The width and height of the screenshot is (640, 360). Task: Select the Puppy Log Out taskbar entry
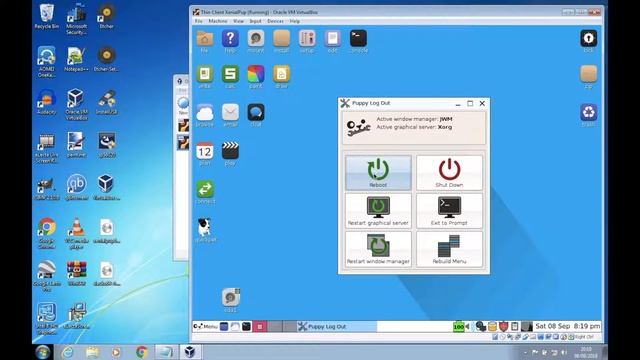(x=337, y=327)
